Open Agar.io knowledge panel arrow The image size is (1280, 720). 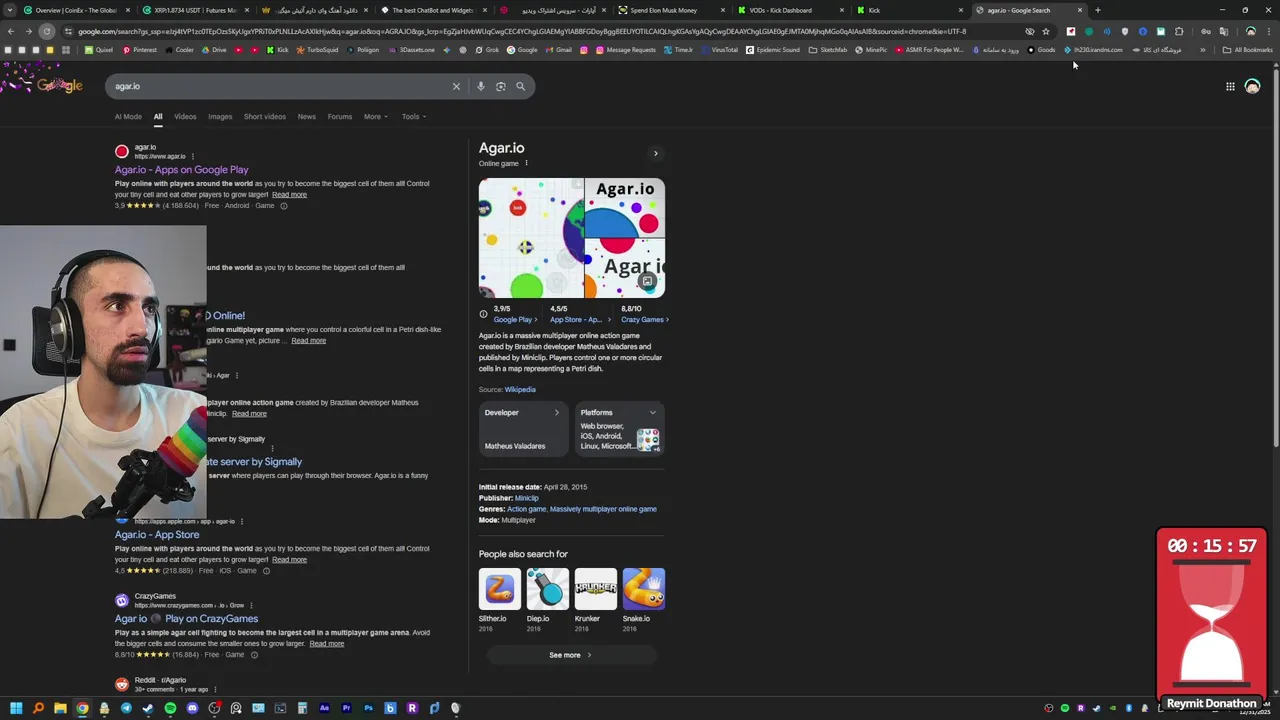[656, 153]
